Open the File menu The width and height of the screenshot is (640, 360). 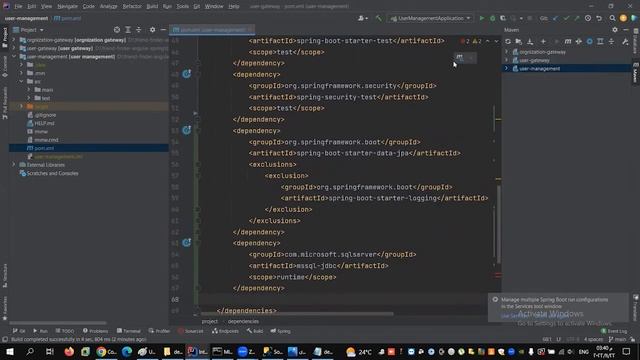pyautogui.click(x=18, y=7)
